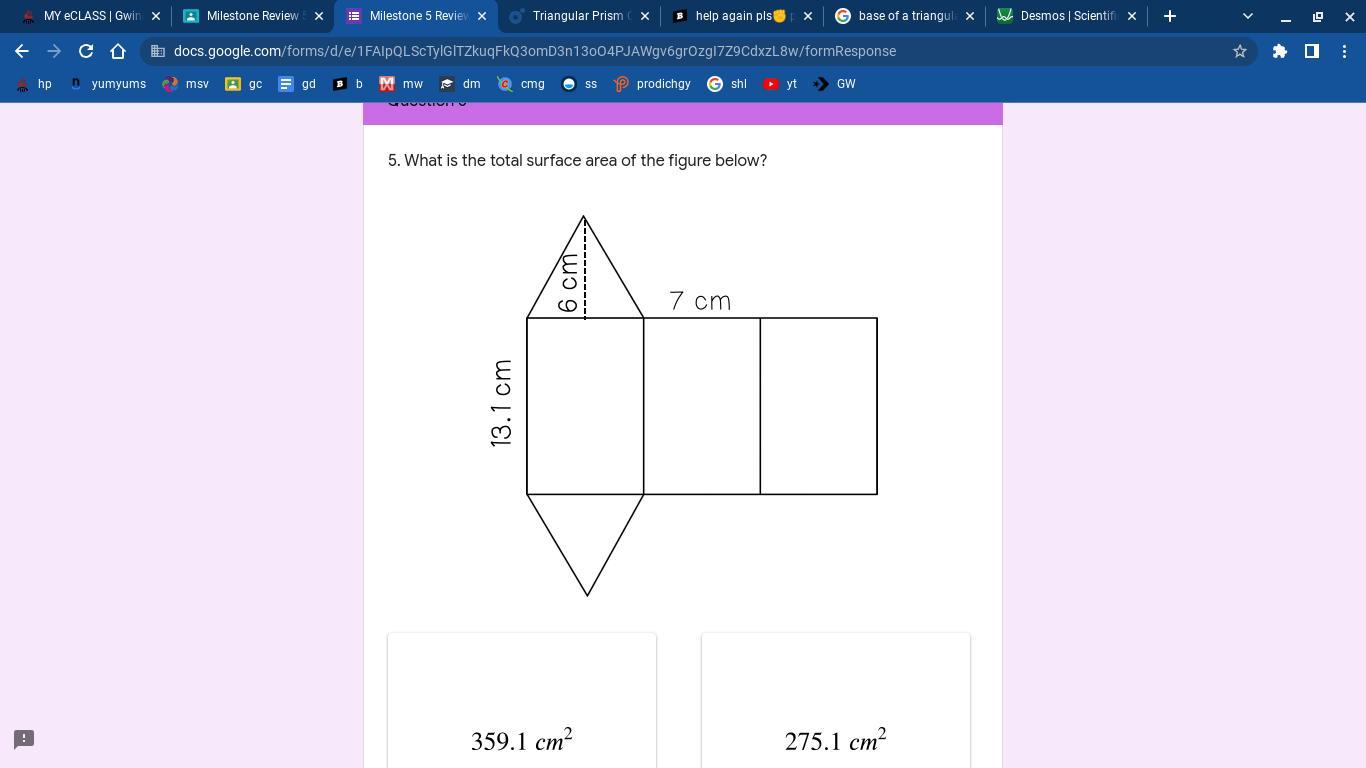Open the cmg bookmark
Screen dimensions: 1366x768
tap(521, 84)
